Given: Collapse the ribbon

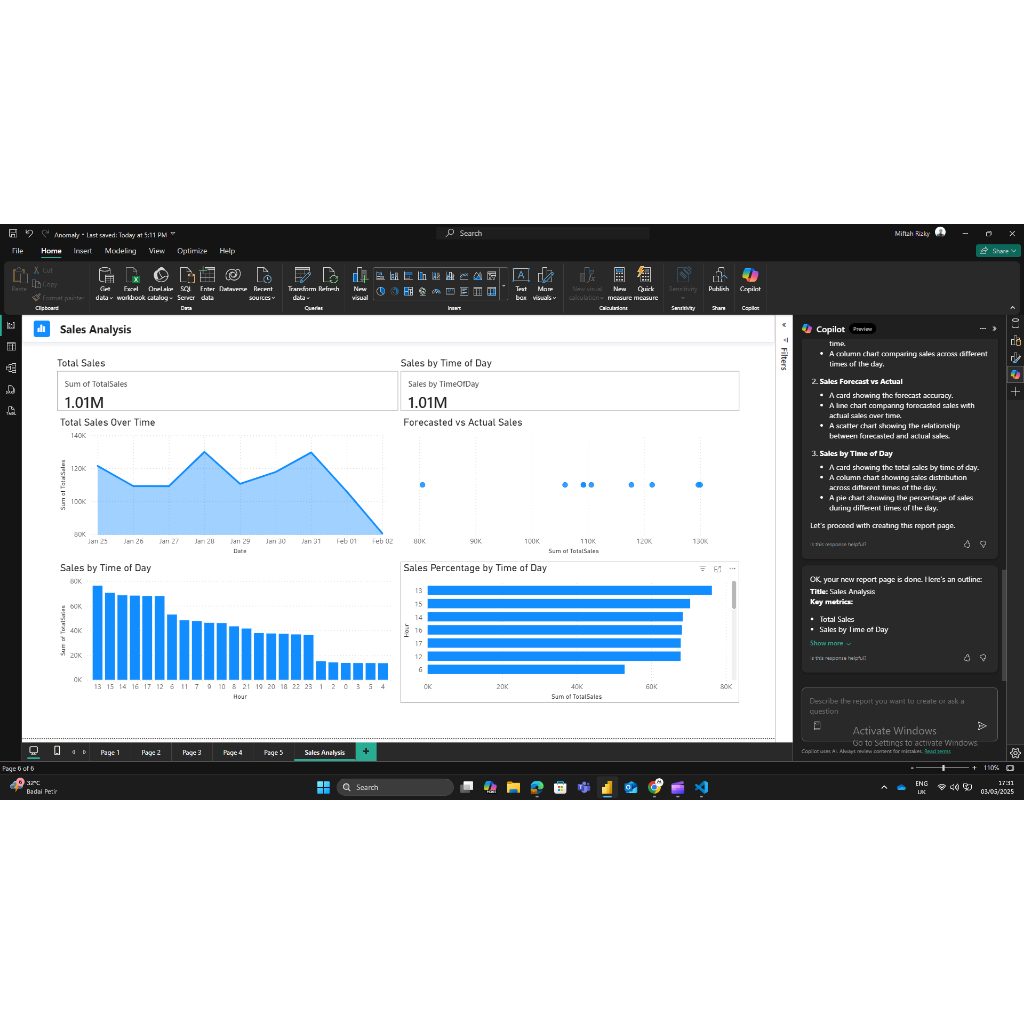Looking at the screenshot, I should coord(1012,308).
